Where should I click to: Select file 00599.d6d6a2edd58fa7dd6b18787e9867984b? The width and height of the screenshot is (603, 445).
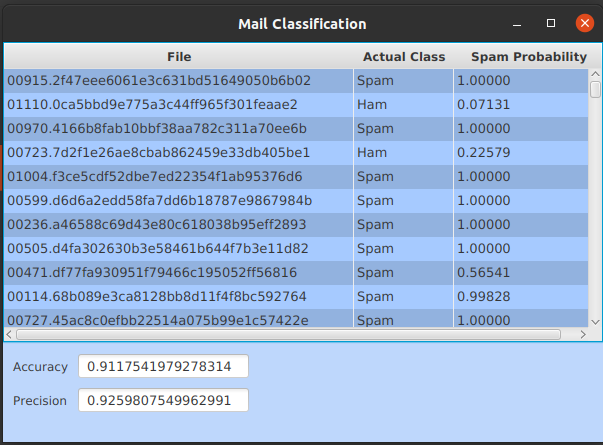pos(178,200)
